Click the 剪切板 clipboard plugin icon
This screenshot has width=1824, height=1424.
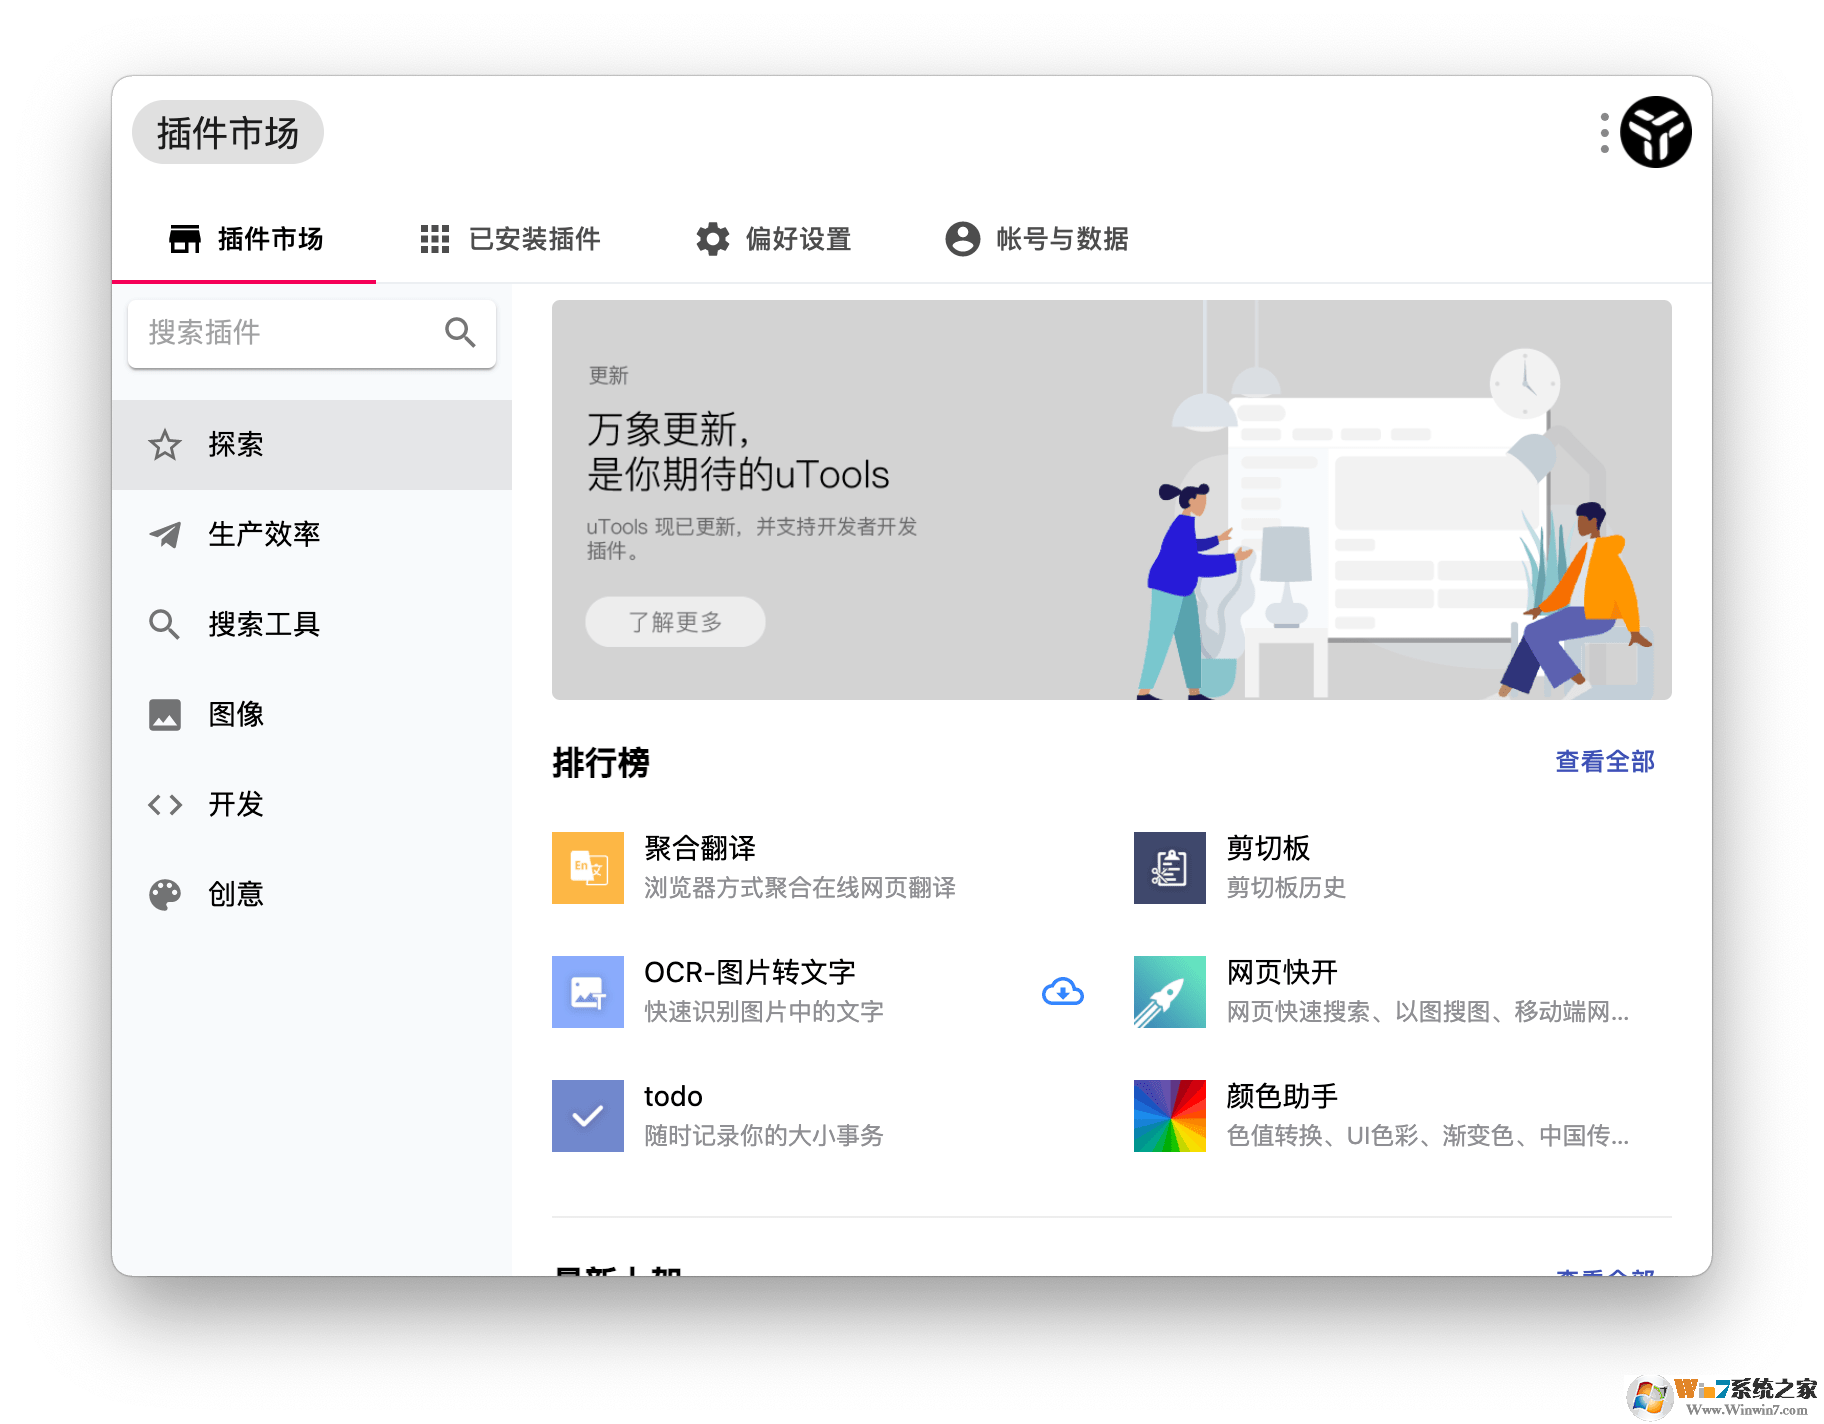1169,867
